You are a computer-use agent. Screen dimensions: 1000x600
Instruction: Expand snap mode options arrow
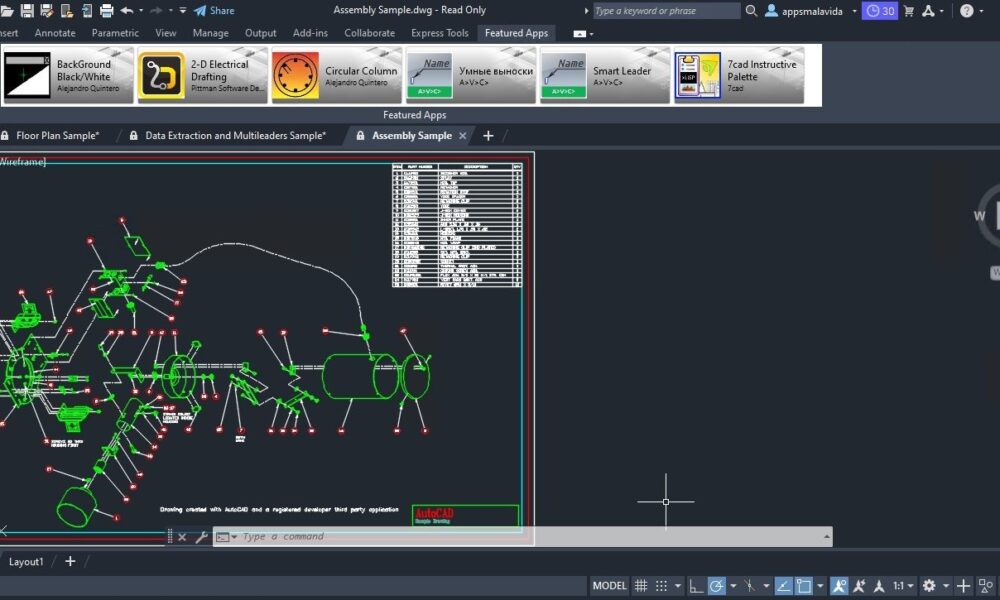coord(677,585)
